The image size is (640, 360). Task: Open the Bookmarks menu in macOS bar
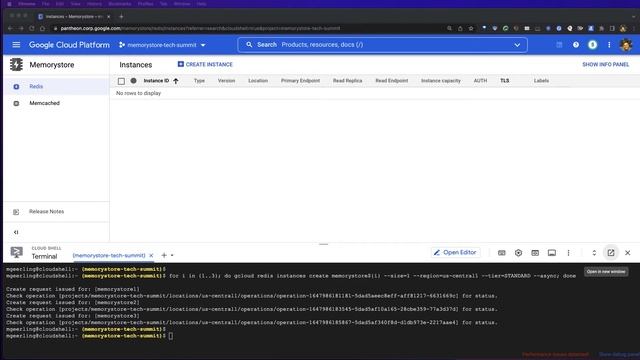[120, 4]
